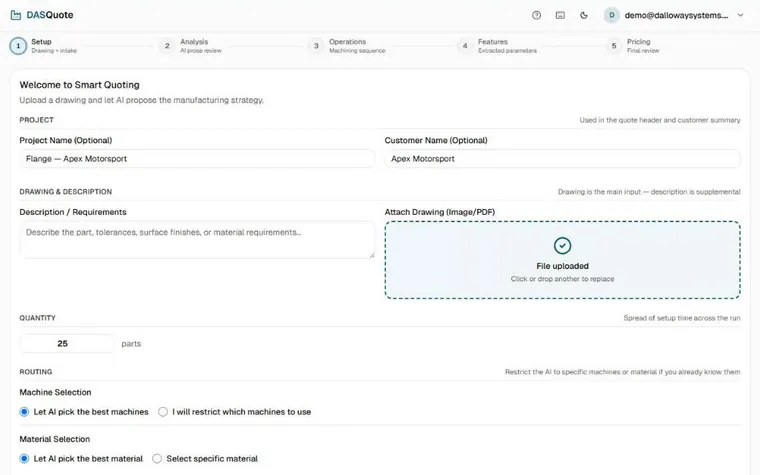The width and height of the screenshot is (760, 475).
Task: Click 'Used in the quote header' hint text
Action: 660,120
